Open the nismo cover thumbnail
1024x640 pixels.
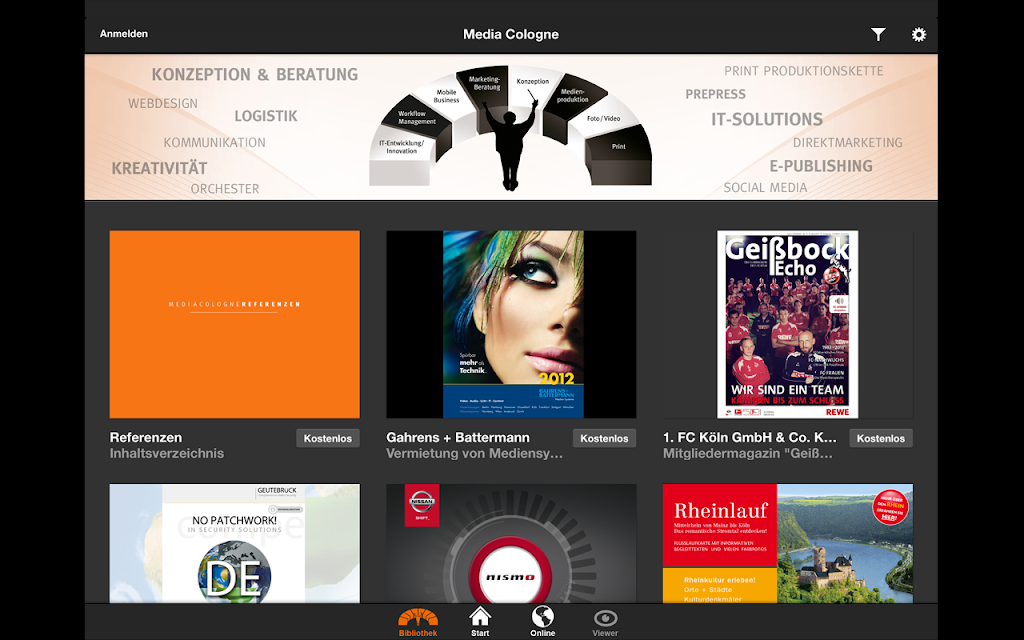click(x=511, y=543)
